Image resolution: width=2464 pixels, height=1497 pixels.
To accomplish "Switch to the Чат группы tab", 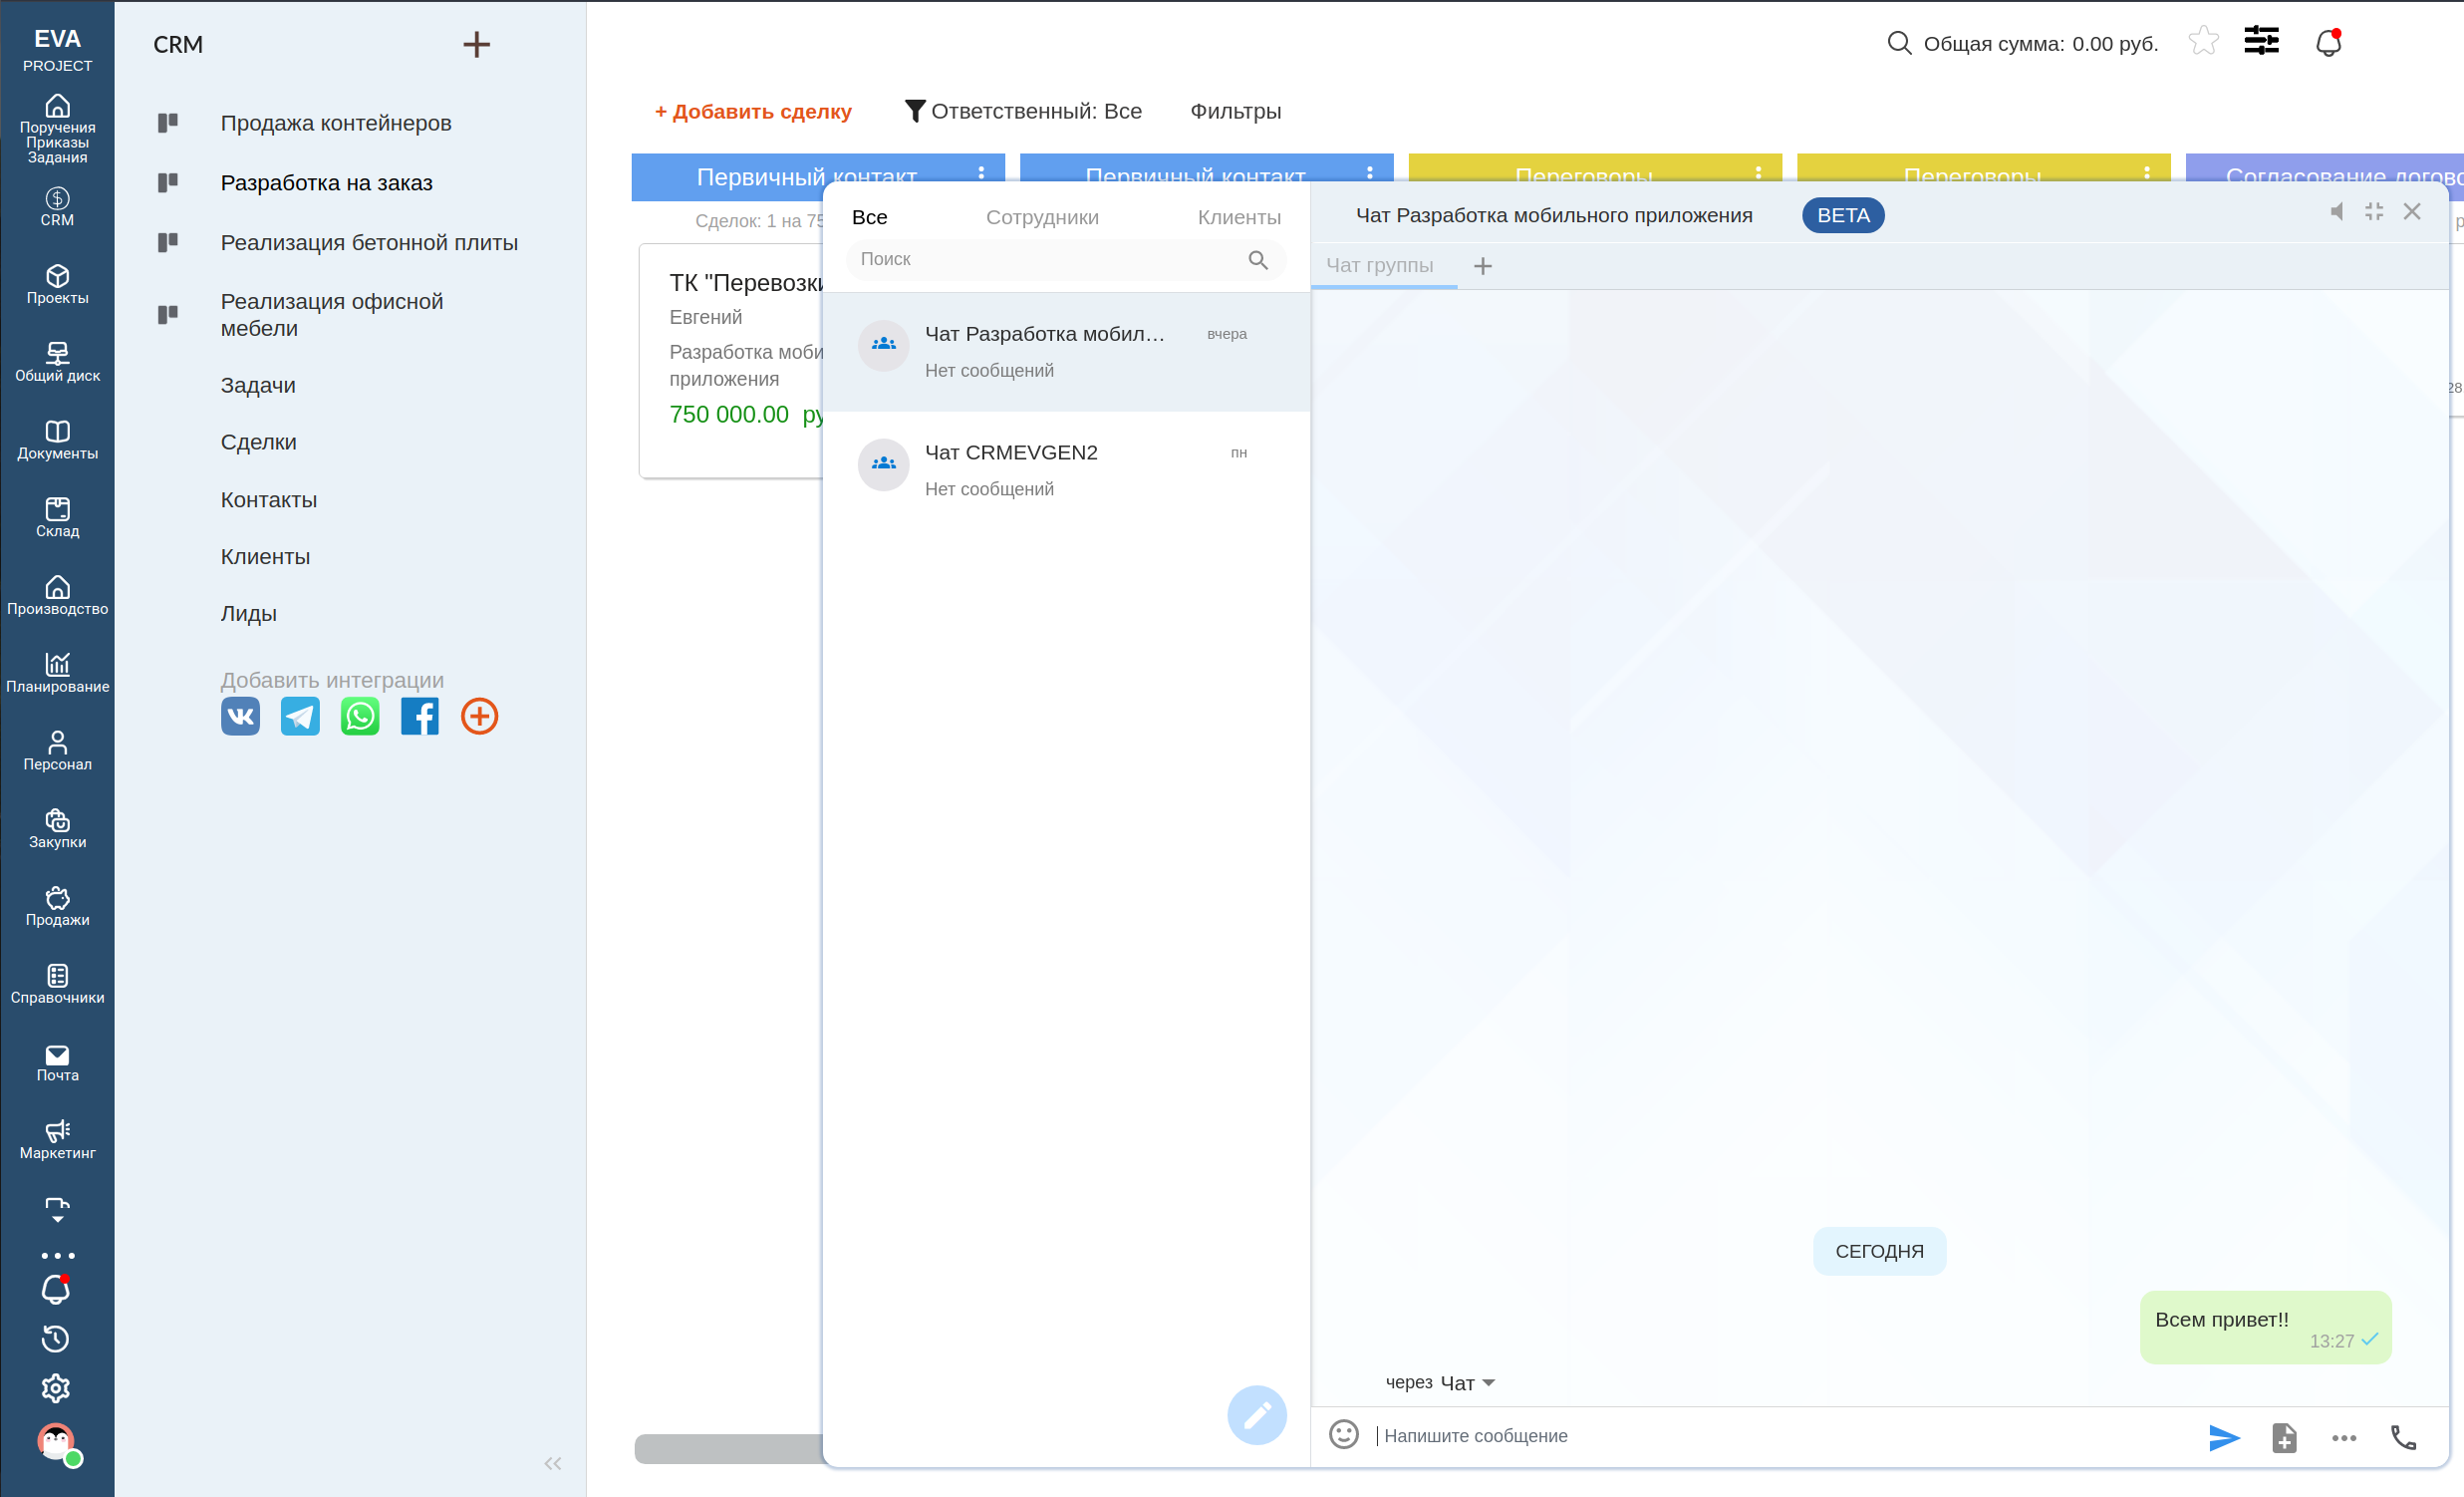I will point(1381,265).
